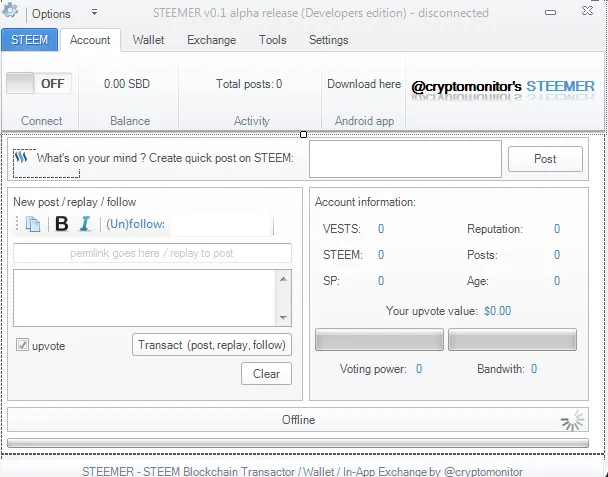Click the (Un)follow label in toolbar
This screenshot has height=477, width=608.
[x=135, y=224]
